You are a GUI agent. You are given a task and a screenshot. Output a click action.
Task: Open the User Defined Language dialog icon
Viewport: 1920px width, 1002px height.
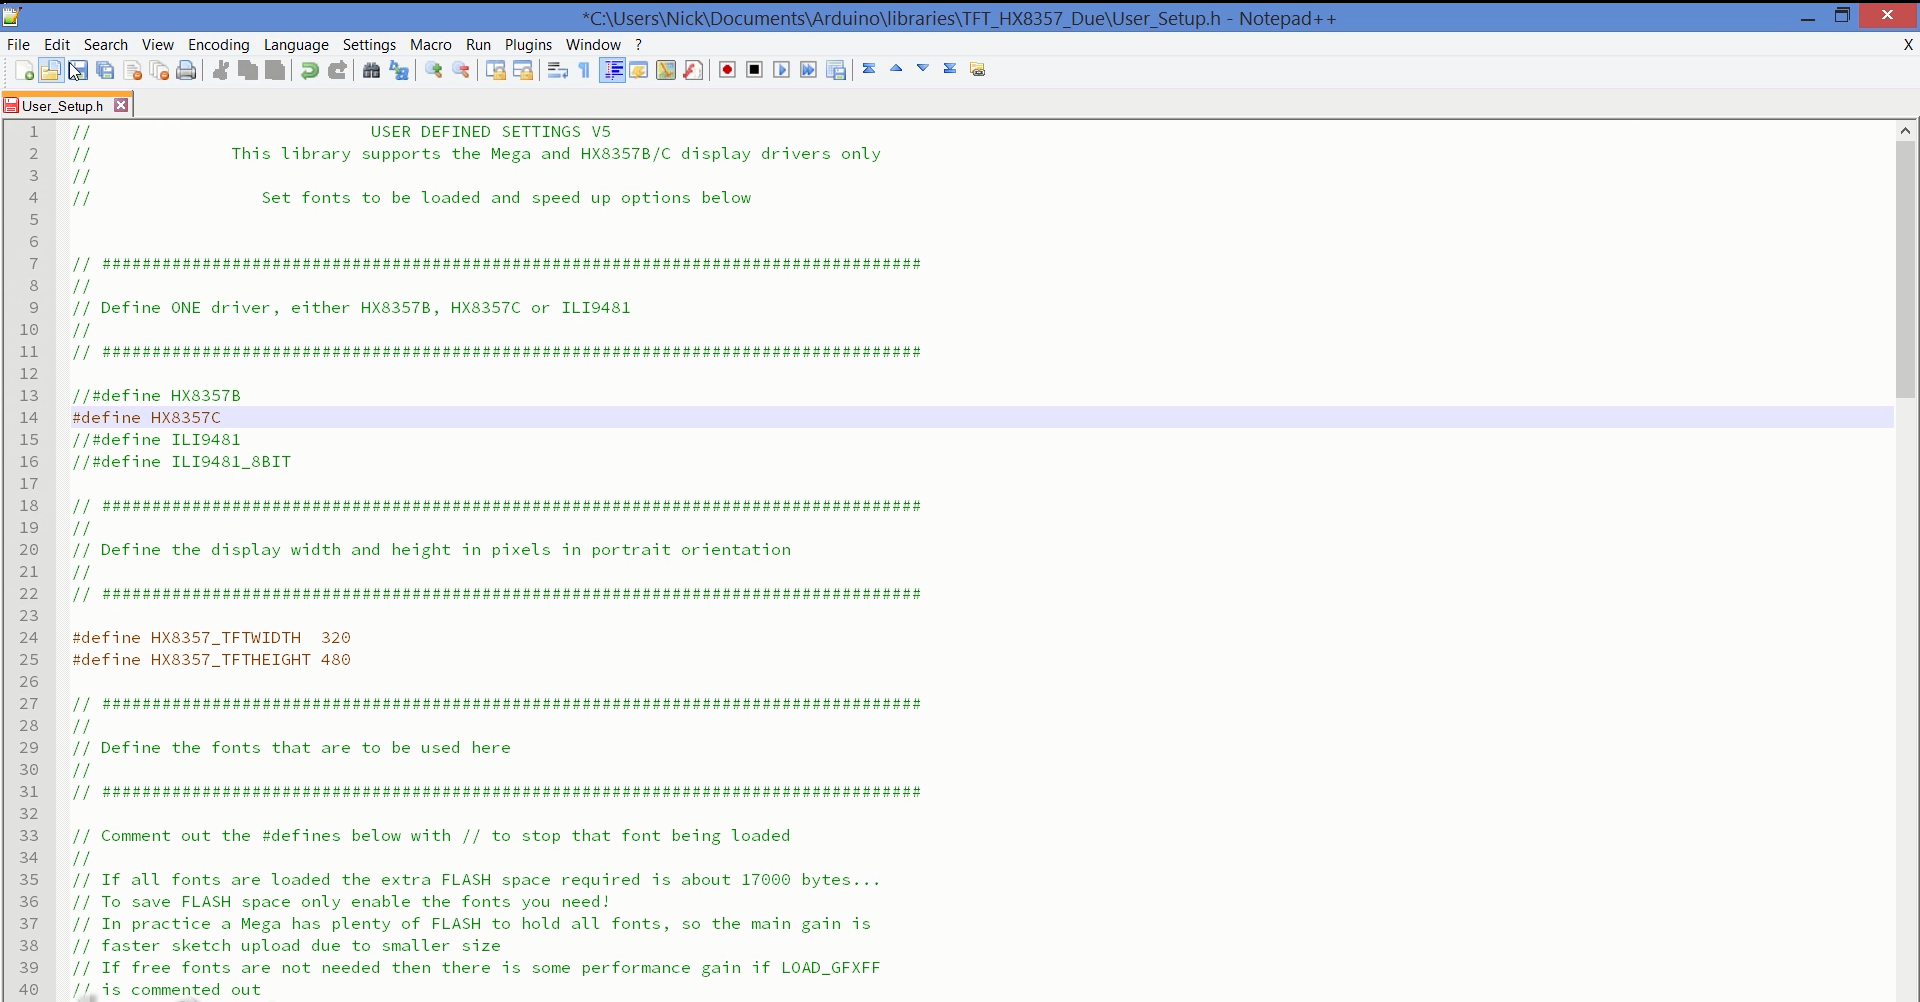click(639, 70)
